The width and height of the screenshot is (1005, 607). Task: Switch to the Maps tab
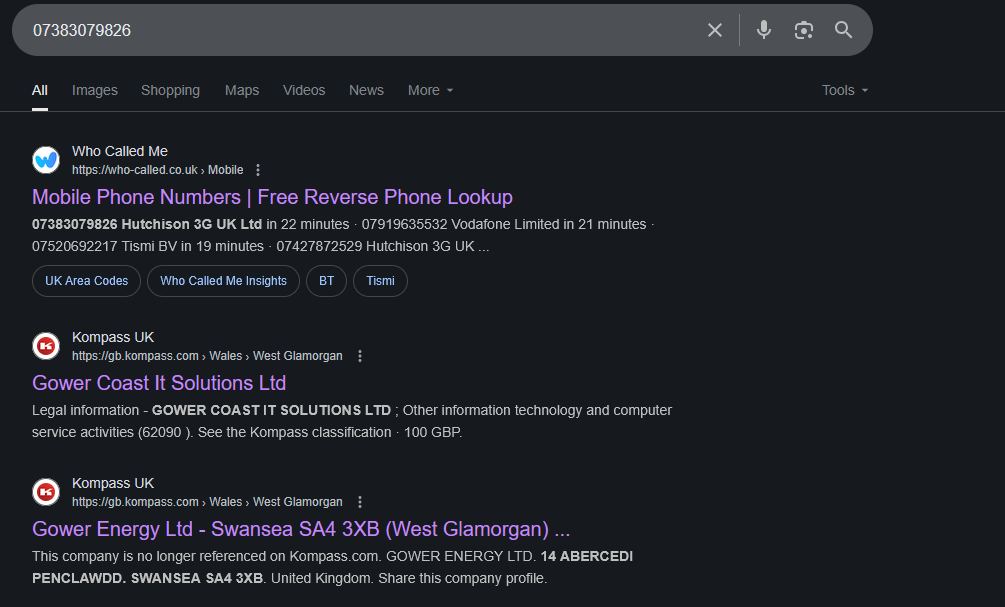click(242, 90)
